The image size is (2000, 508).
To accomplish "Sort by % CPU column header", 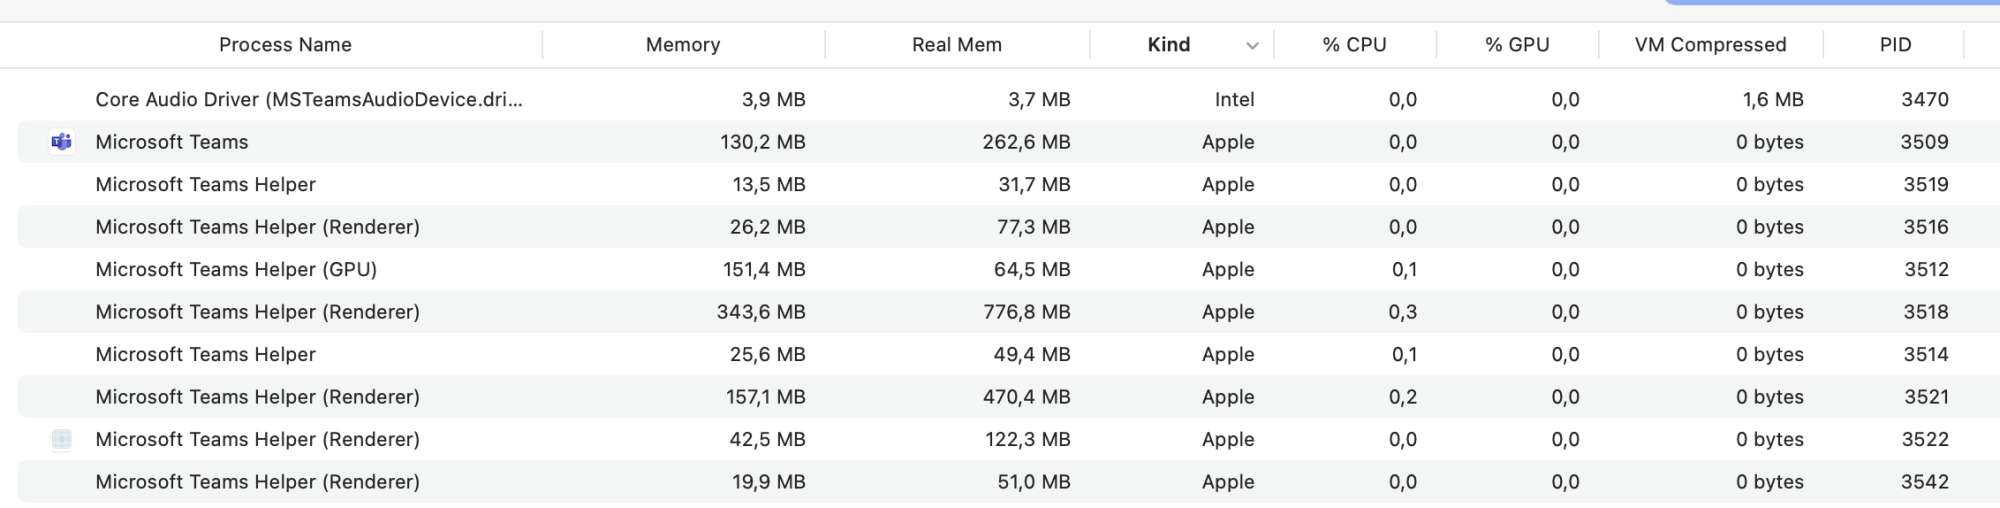I will point(1354,45).
